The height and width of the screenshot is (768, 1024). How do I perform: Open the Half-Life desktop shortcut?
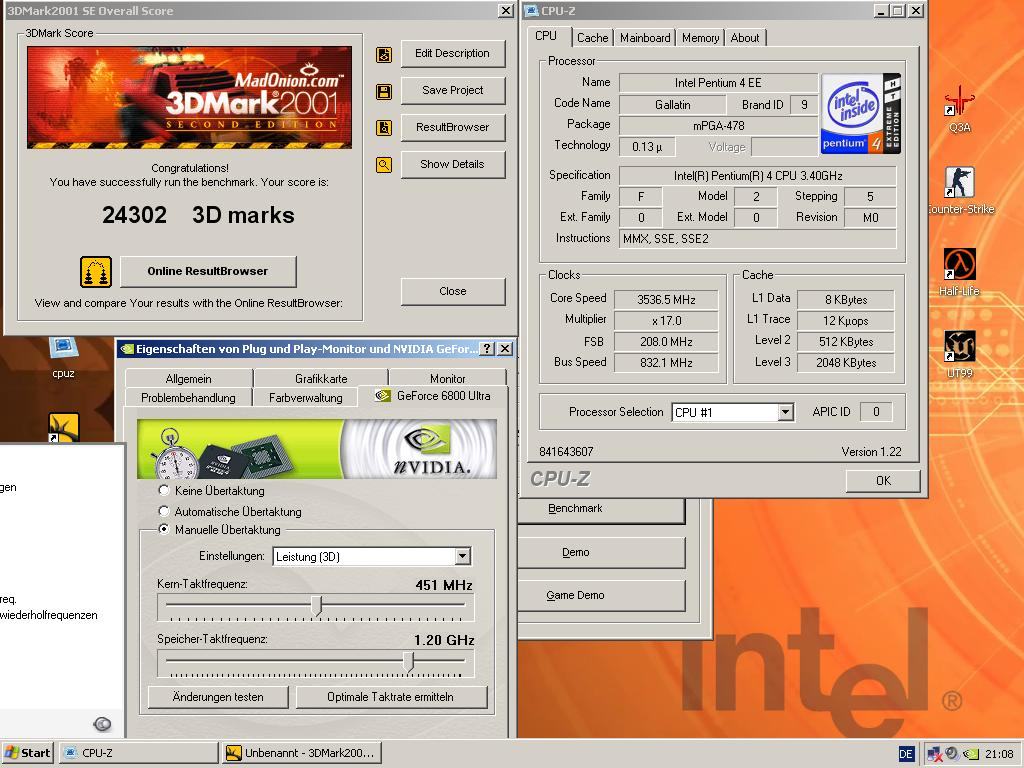point(959,273)
